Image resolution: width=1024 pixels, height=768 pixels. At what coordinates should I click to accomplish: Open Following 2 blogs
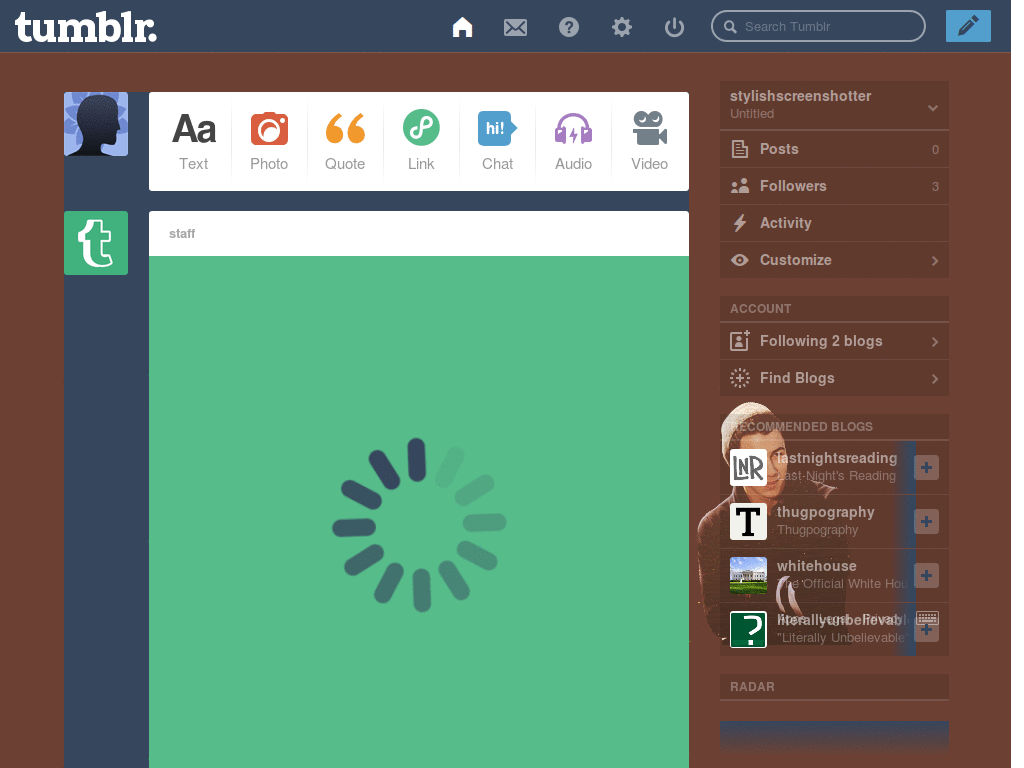[835, 341]
